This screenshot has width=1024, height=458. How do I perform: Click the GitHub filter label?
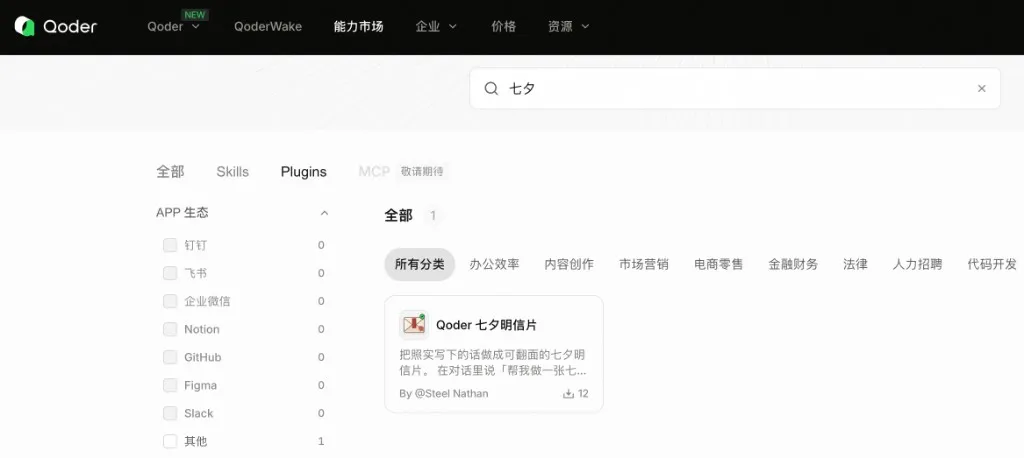202,357
